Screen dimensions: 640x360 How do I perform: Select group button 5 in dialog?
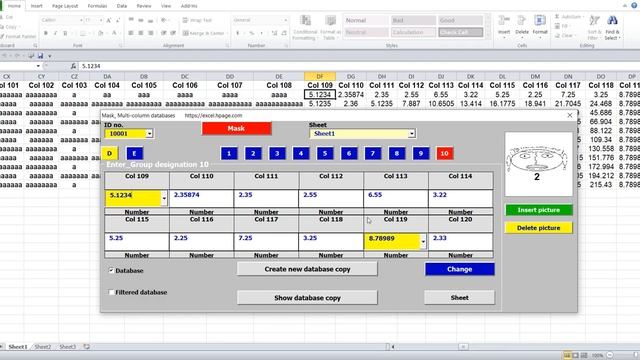325,153
